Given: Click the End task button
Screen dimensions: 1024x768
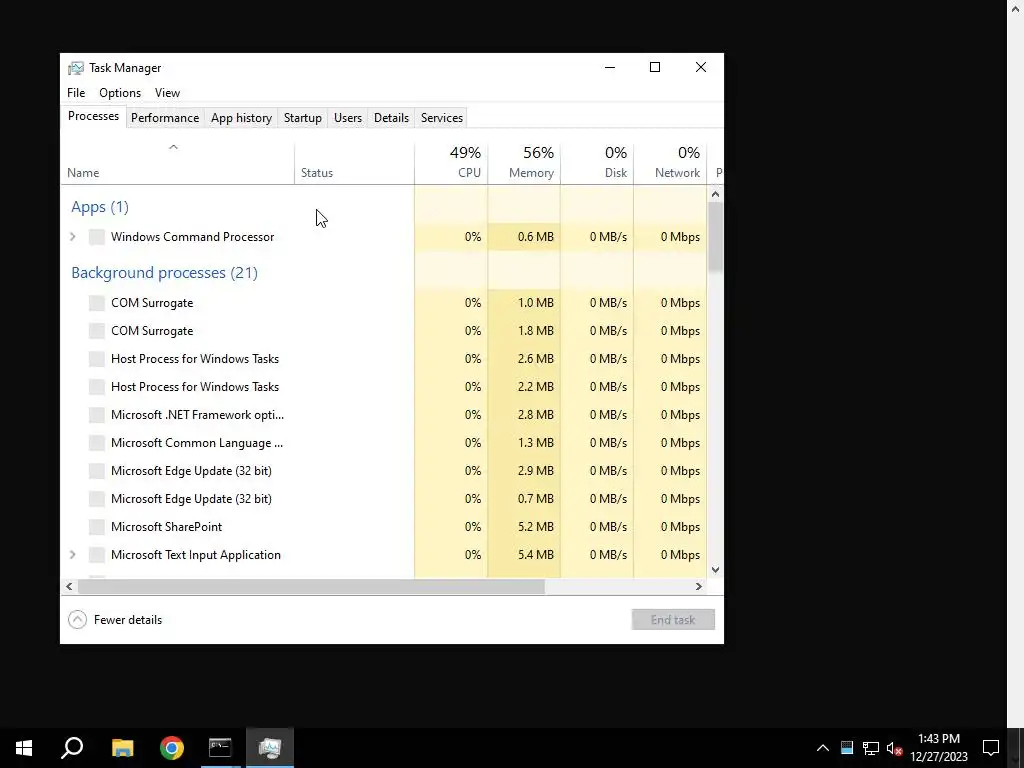Looking at the screenshot, I should pyautogui.click(x=673, y=620).
